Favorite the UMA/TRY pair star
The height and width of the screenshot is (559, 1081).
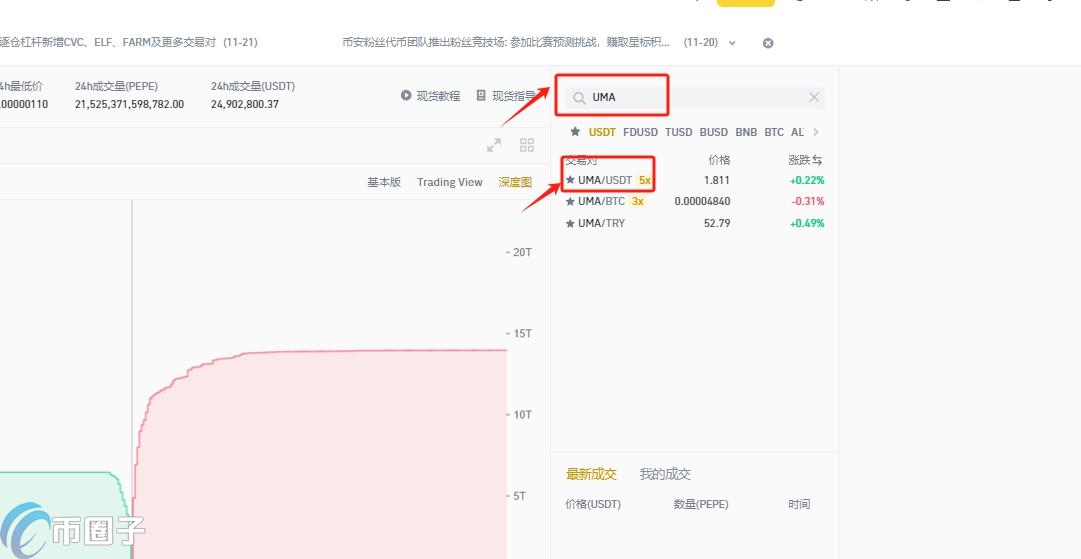[570, 223]
